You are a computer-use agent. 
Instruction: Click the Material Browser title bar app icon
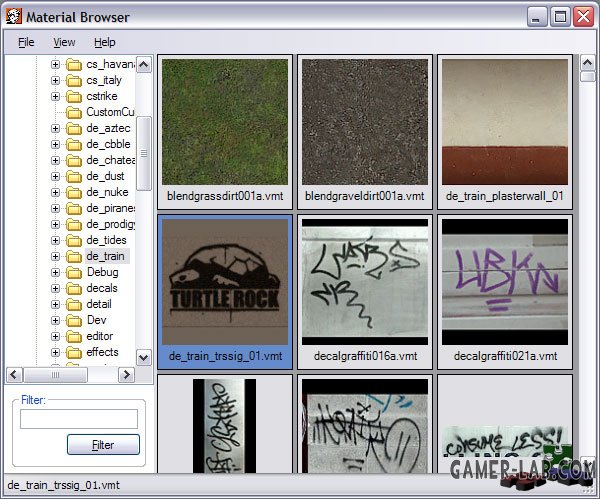tap(14, 16)
